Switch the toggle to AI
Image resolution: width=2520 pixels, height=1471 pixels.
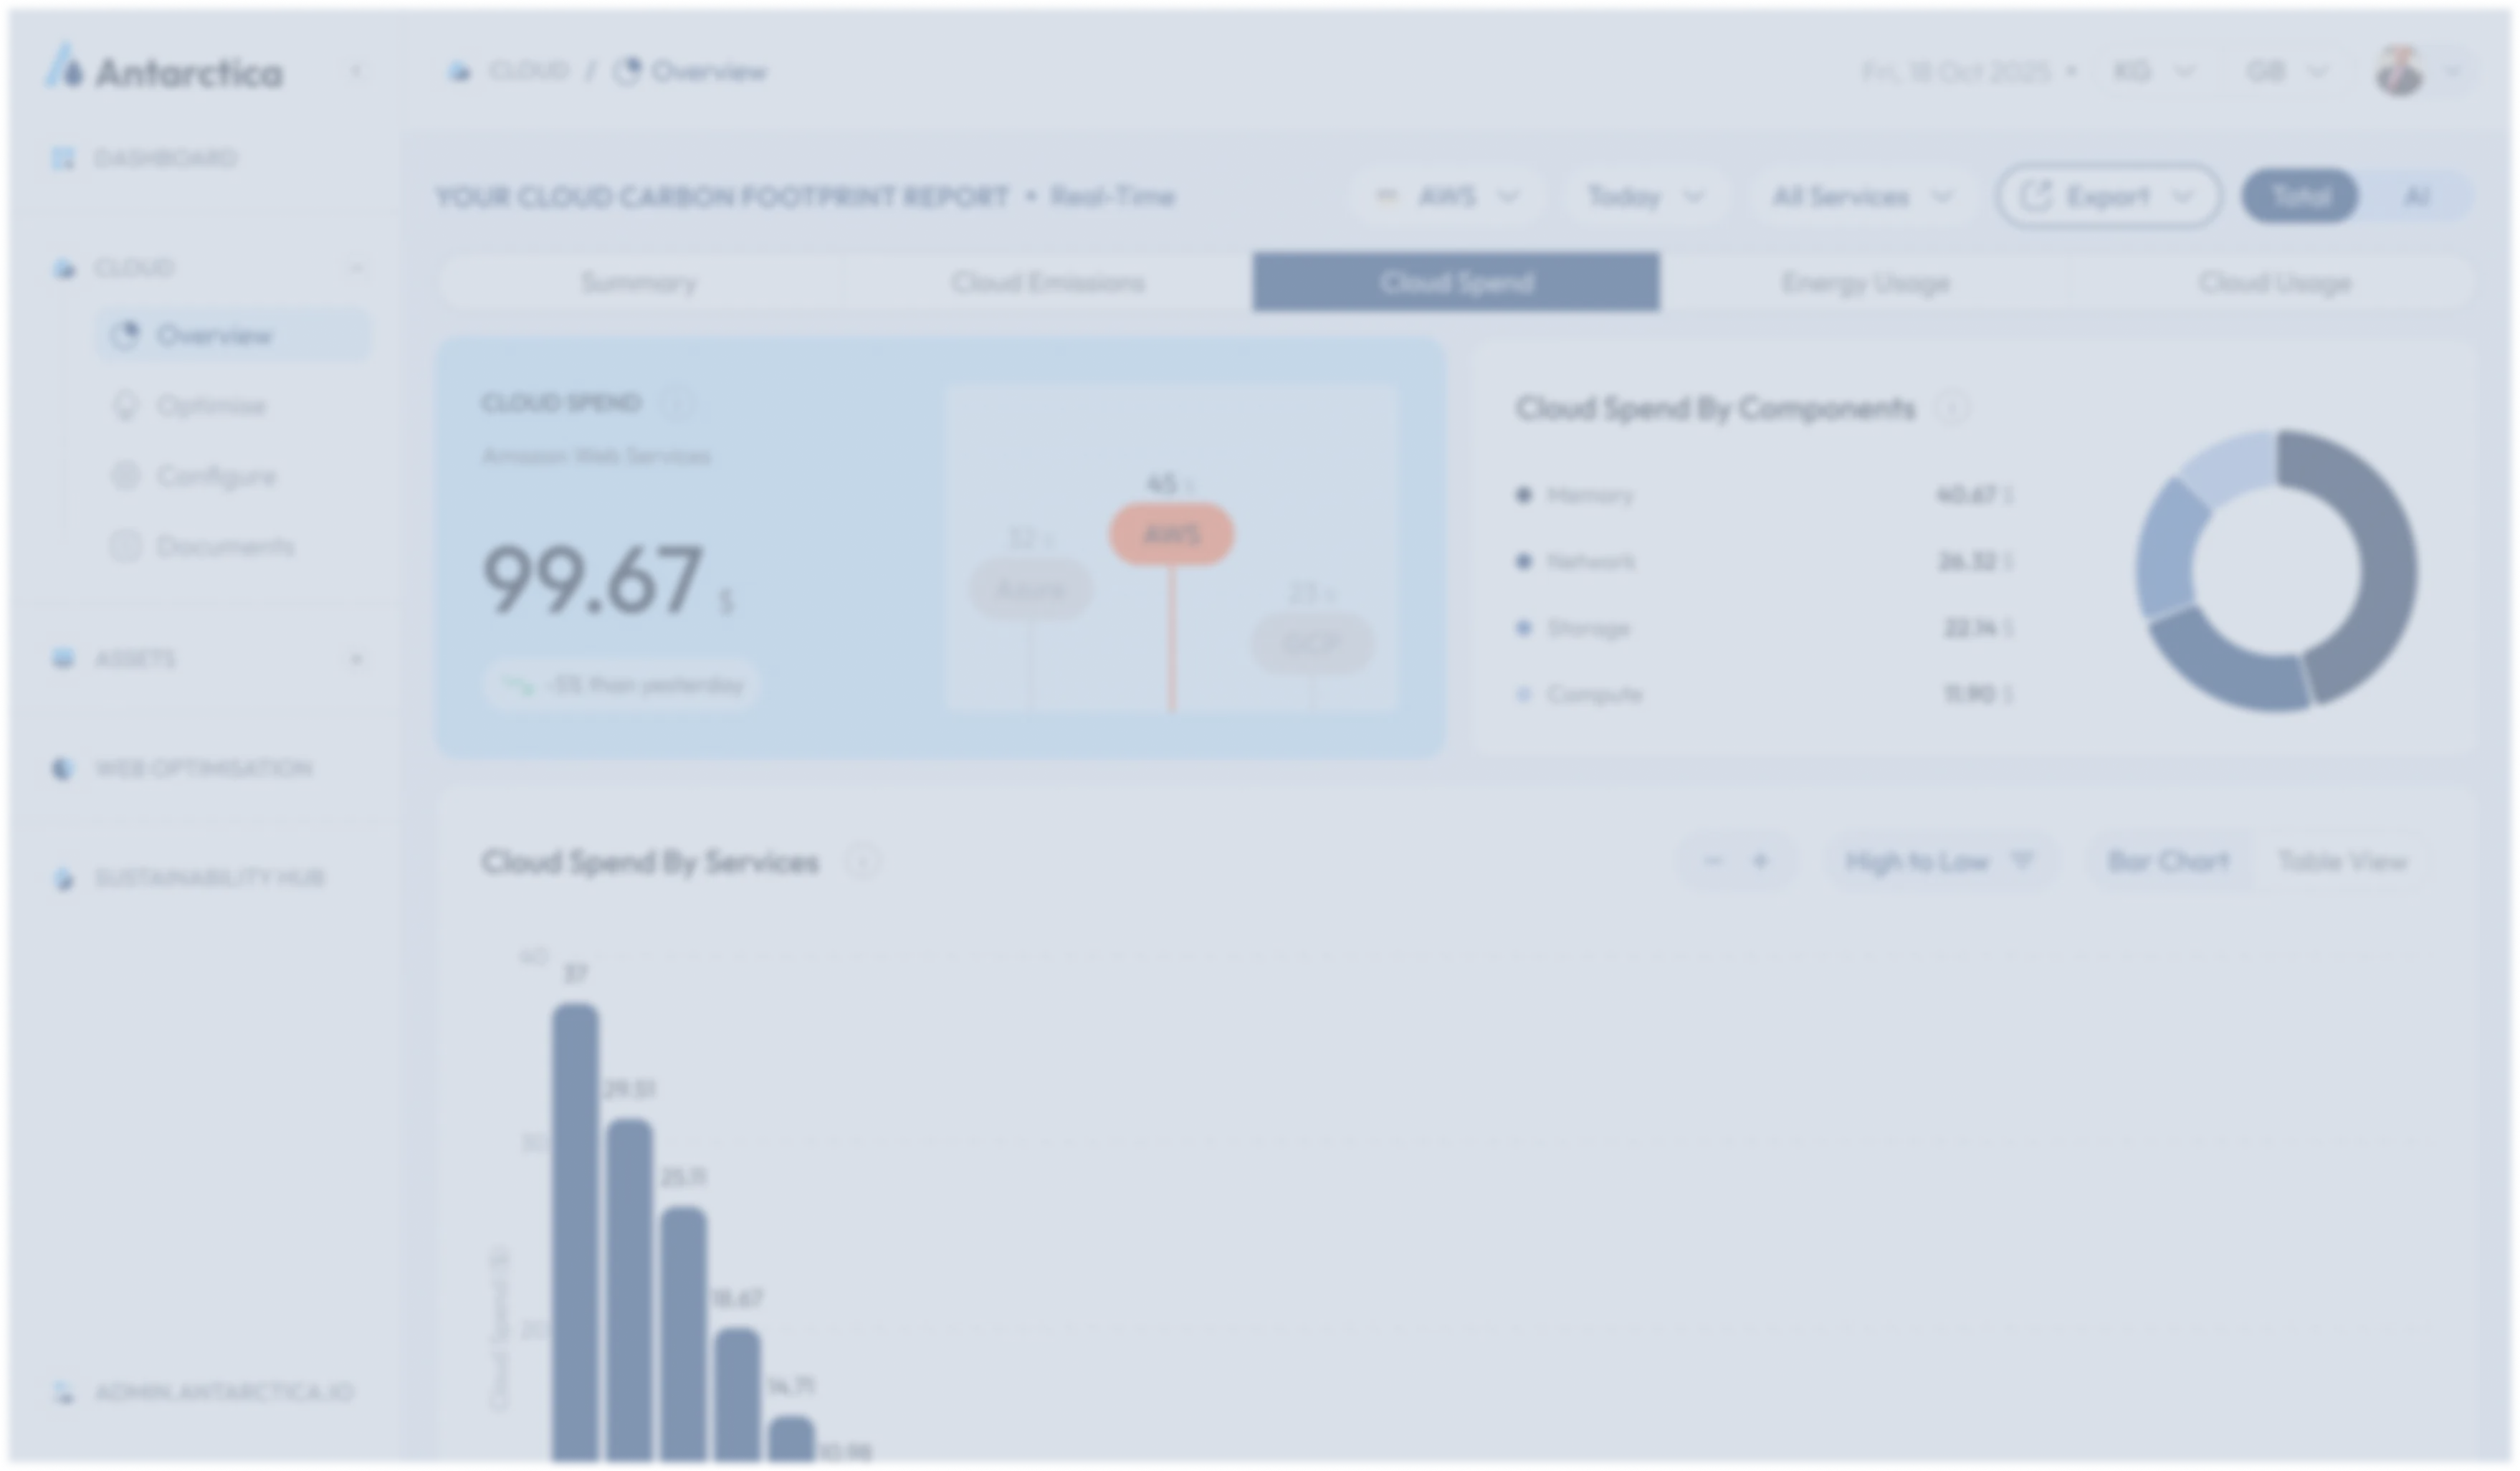coord(2416,196)
